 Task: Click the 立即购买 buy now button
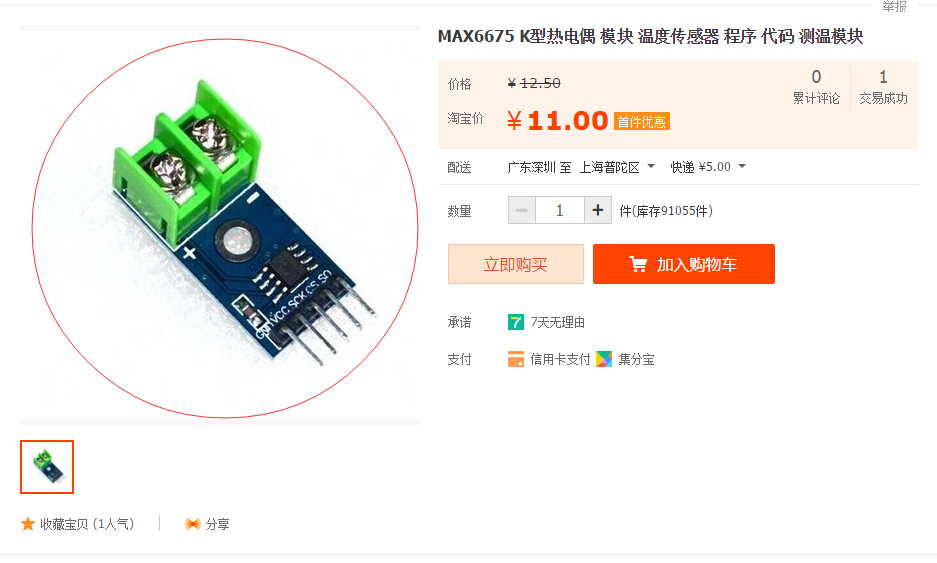tap(516, 264)
